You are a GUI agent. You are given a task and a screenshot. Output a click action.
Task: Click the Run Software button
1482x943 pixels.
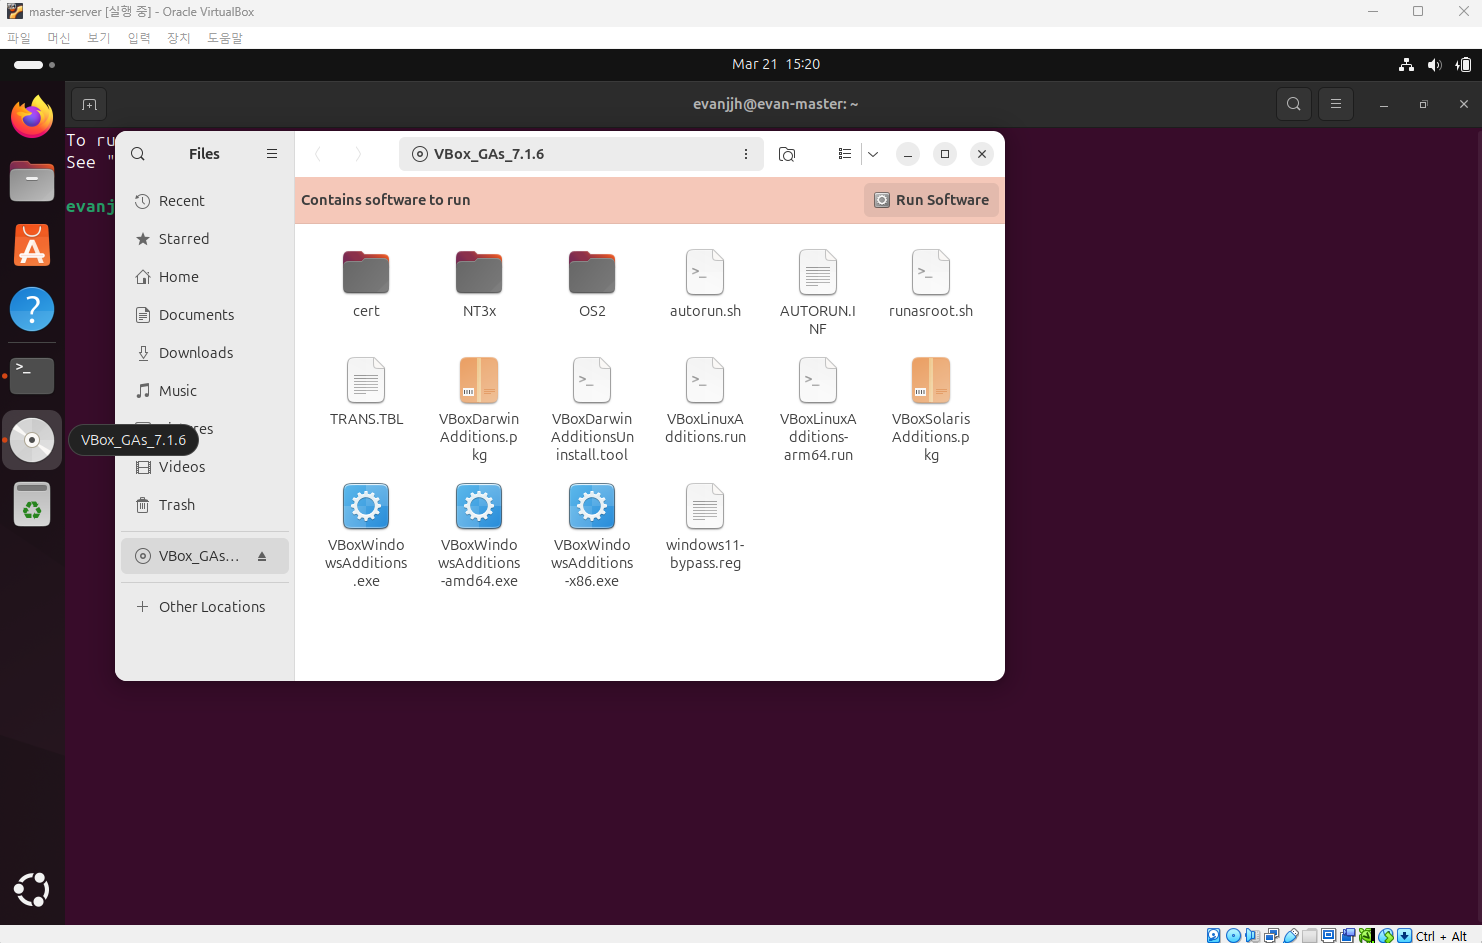coord(931,200)
